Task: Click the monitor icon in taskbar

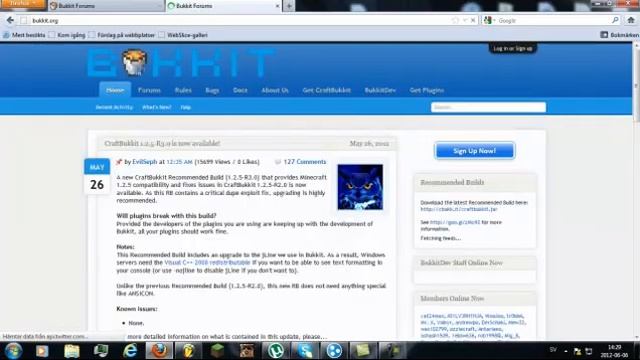Action: pos(101,351)
